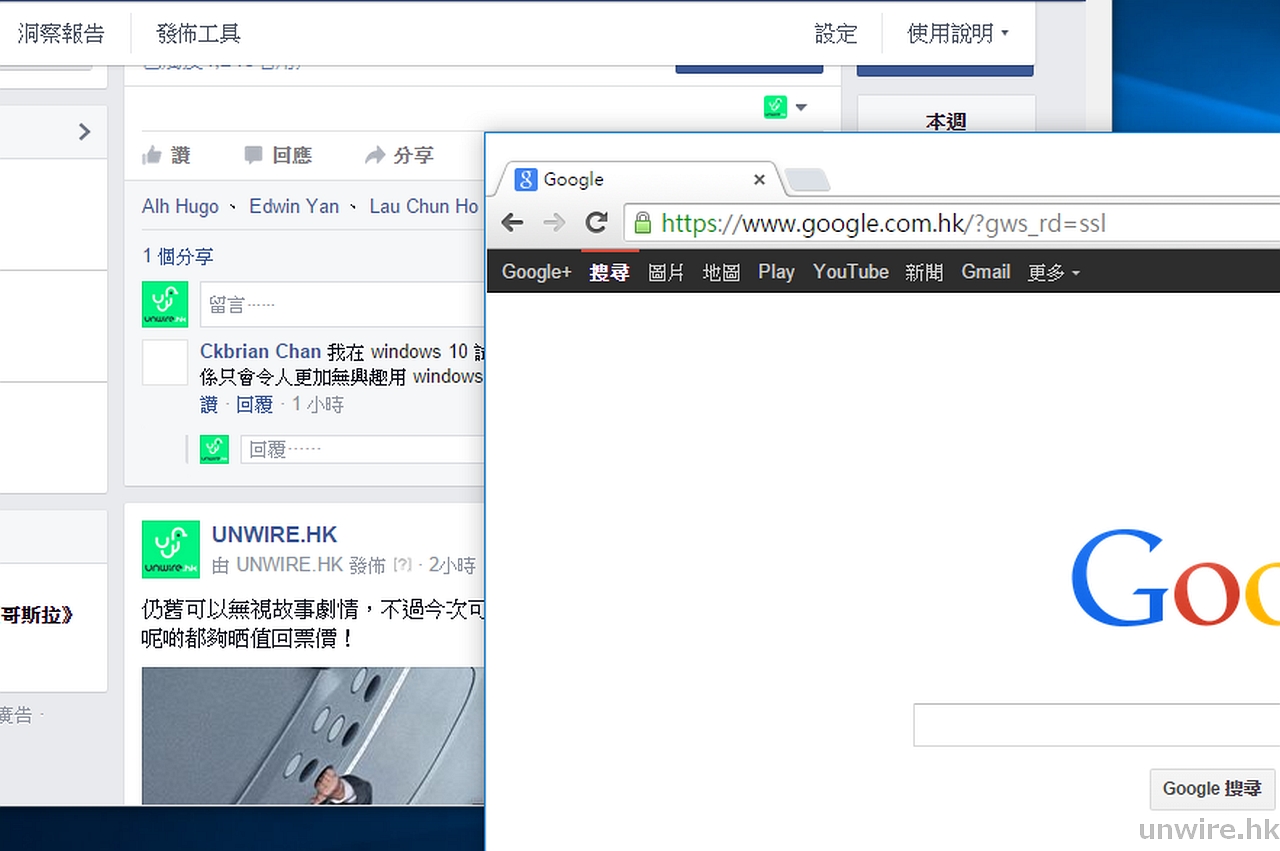Open a new Chrome tab
The height and width of the screenshot is (851, 1280).
pos(807,180)
